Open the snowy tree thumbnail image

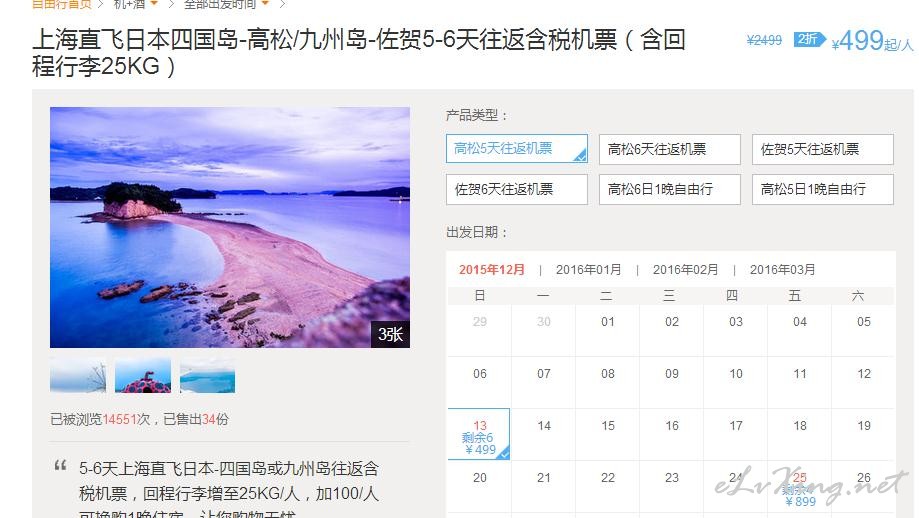pyautogui.click(x=78, y=376)
